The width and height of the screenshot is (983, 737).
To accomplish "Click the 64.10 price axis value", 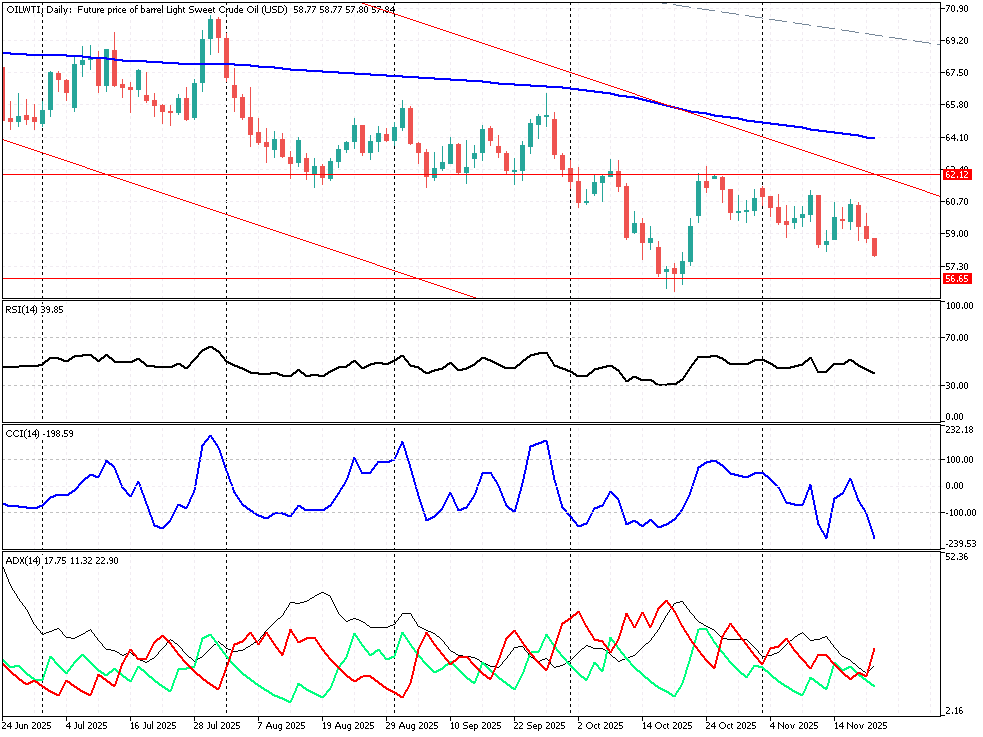I will click(957, 137).
